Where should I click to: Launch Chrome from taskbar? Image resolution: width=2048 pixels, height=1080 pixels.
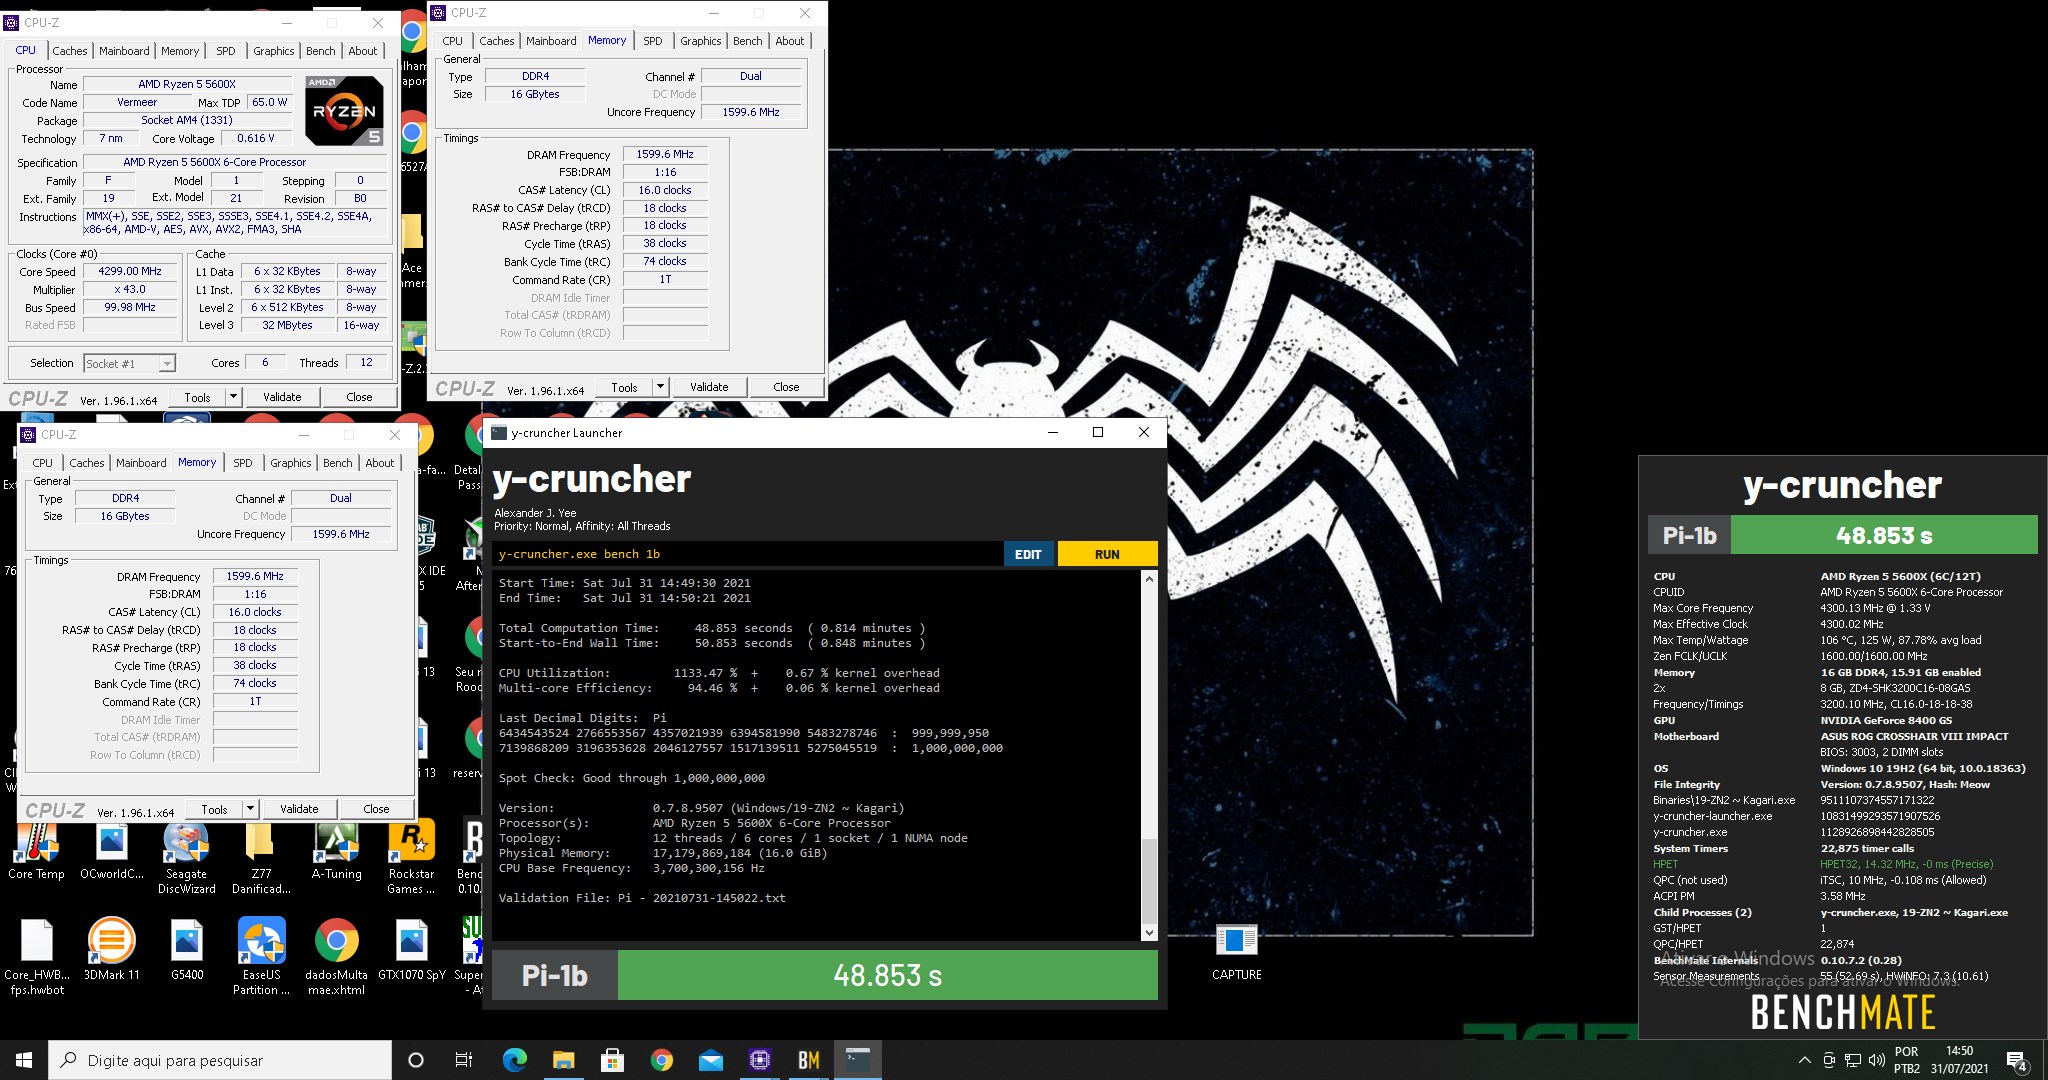[661, 1060]
